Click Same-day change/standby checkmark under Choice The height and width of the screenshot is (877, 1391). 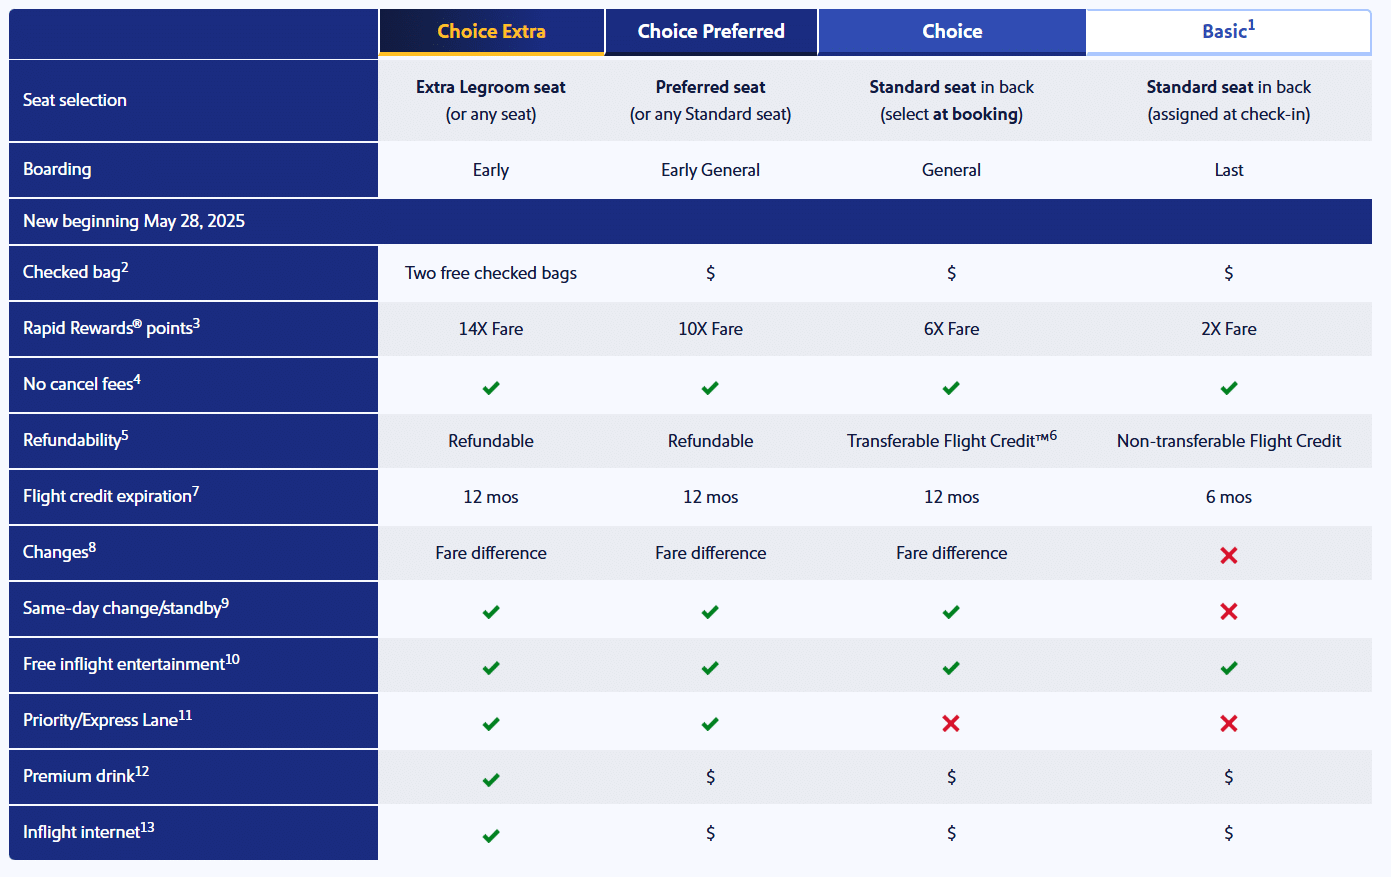[x=951, y=612]
